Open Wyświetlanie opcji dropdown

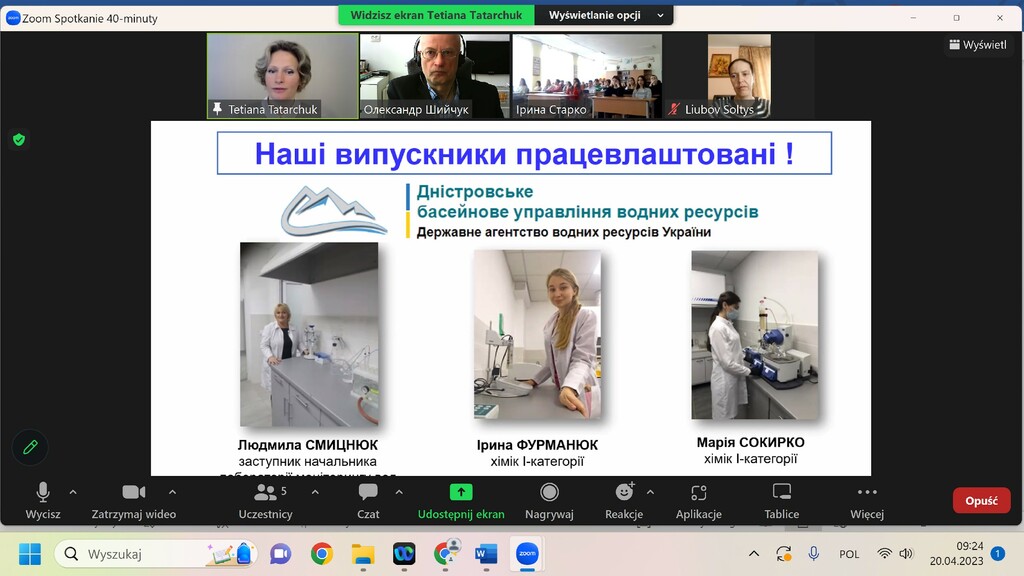604,15
